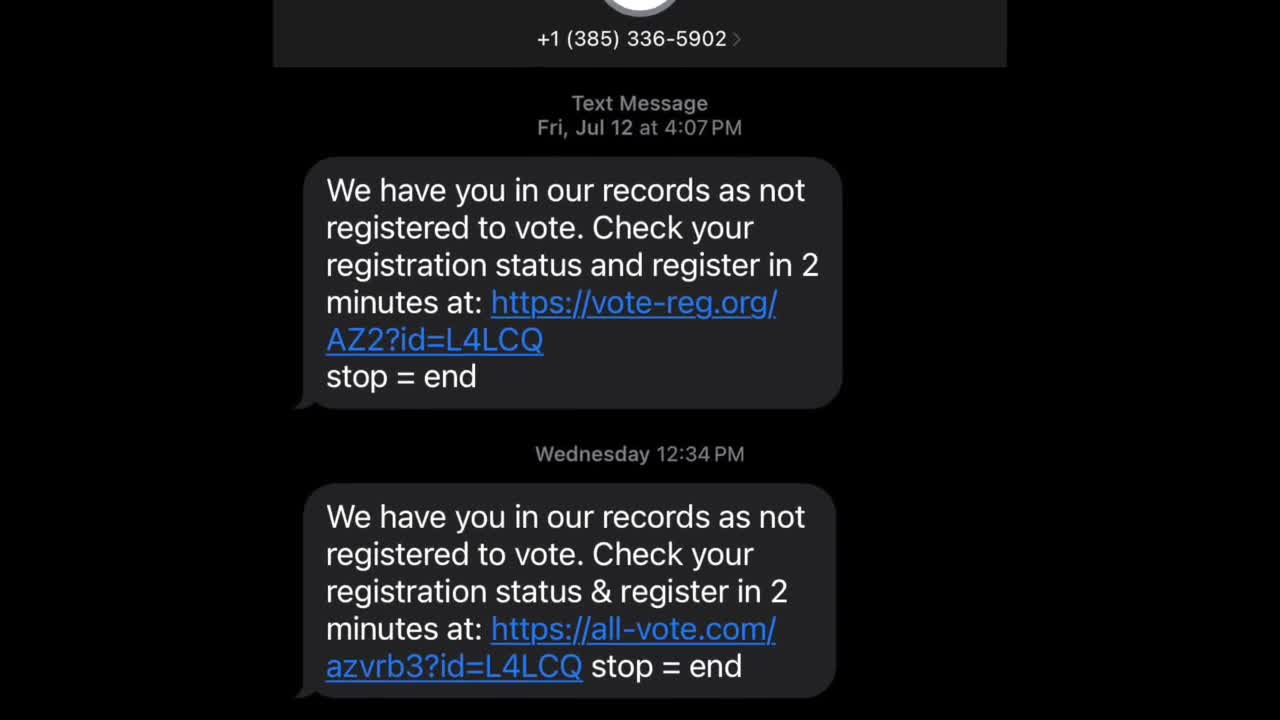Open contact details chevron beside phone number
The image size is (1280, 720).
[x=737, y=39]
